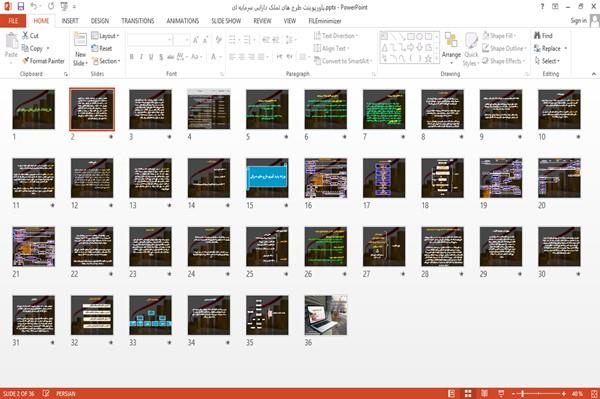Open the TRANSITIONS ribbon tab
Screen dimensions: 600x399
pyautogui.click(x=138, y=21)
